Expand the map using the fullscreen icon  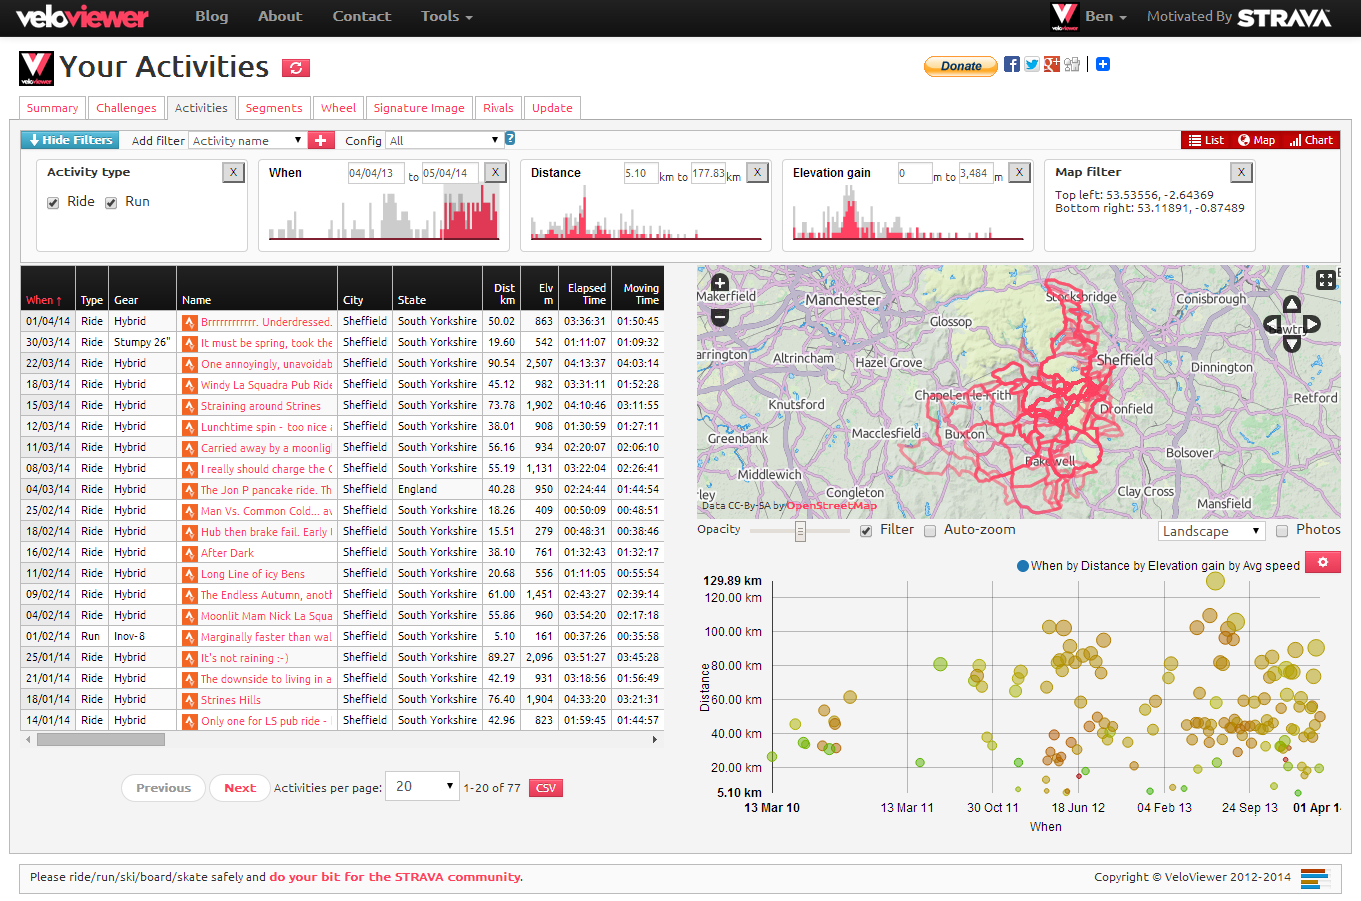tap(1326, 281)
